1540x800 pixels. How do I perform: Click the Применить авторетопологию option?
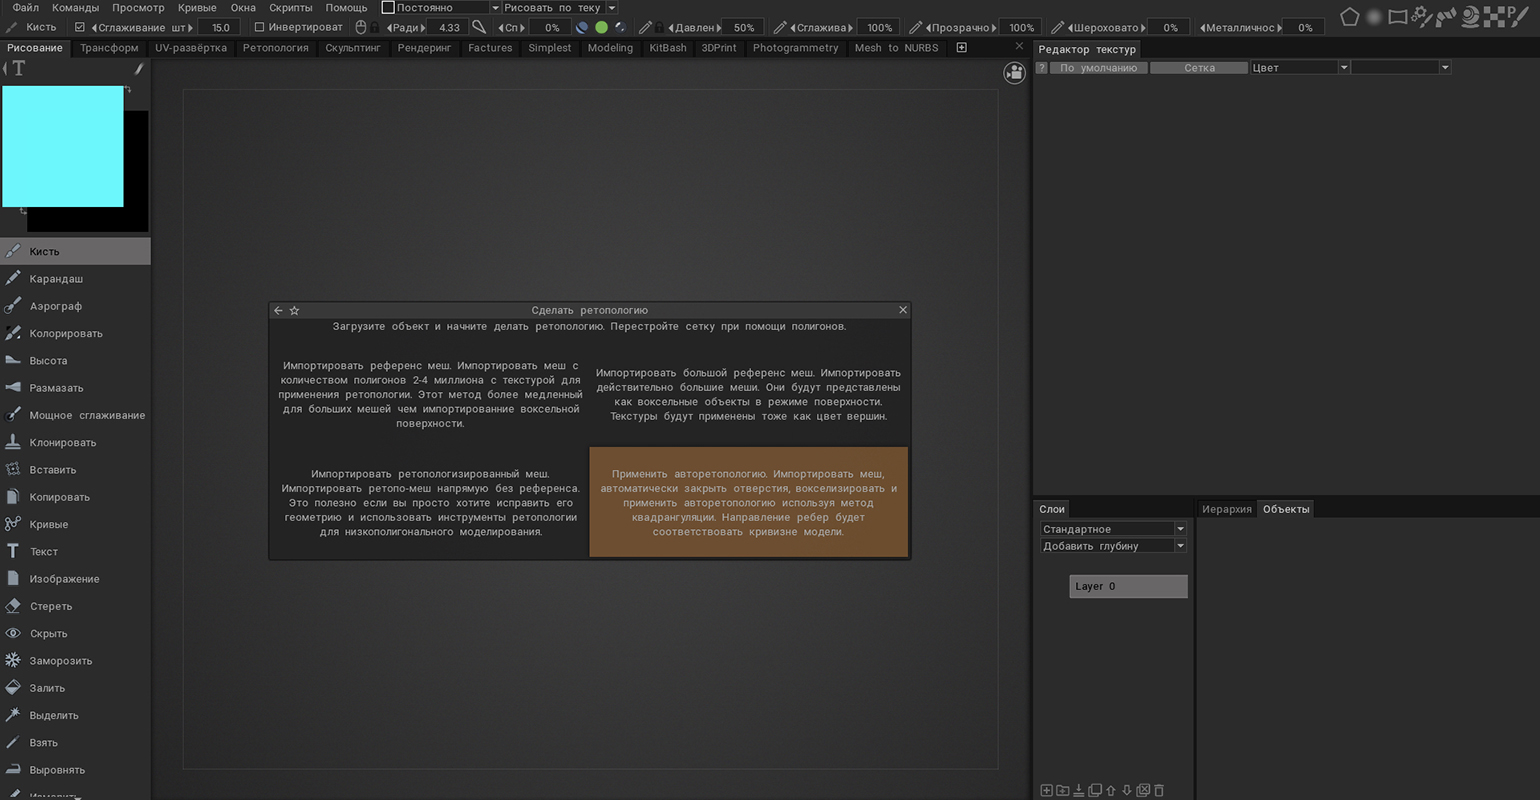click(748, 502)
